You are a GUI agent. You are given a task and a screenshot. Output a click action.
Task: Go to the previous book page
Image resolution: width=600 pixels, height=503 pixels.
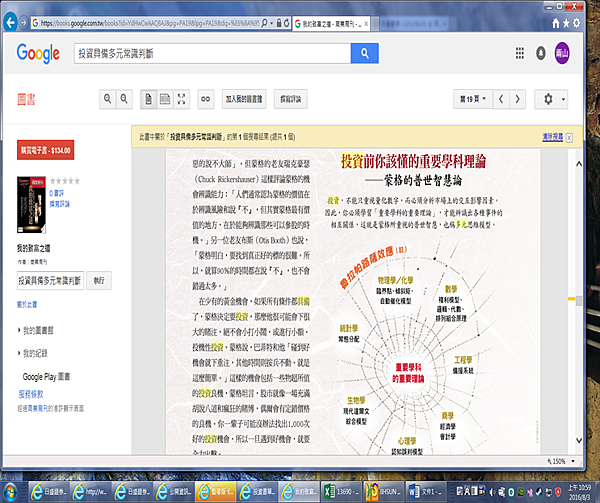pyautogui.click(x=501, y=99)
